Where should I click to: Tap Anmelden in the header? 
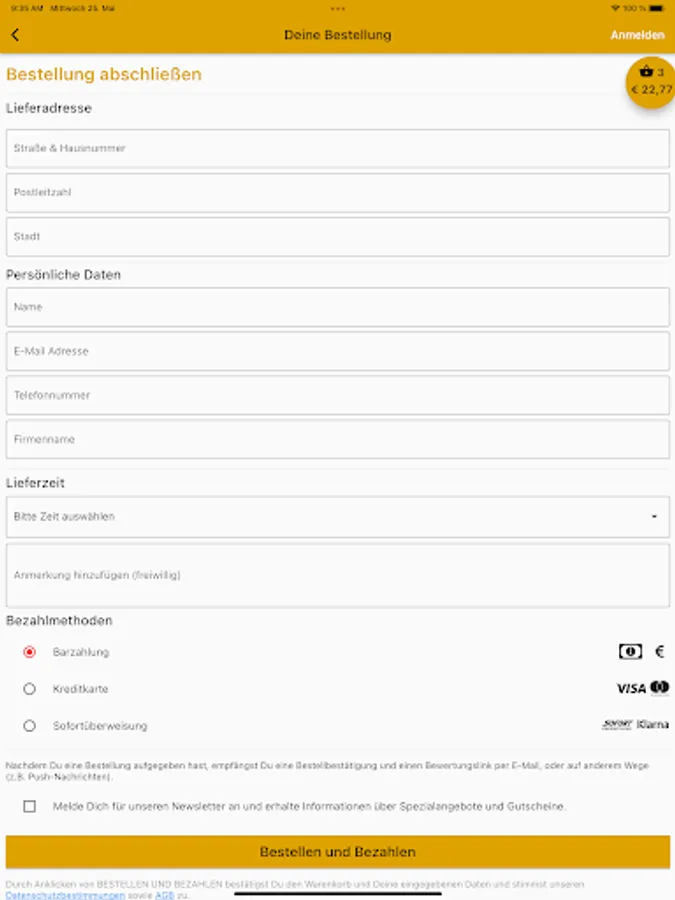tap(637, 35)
